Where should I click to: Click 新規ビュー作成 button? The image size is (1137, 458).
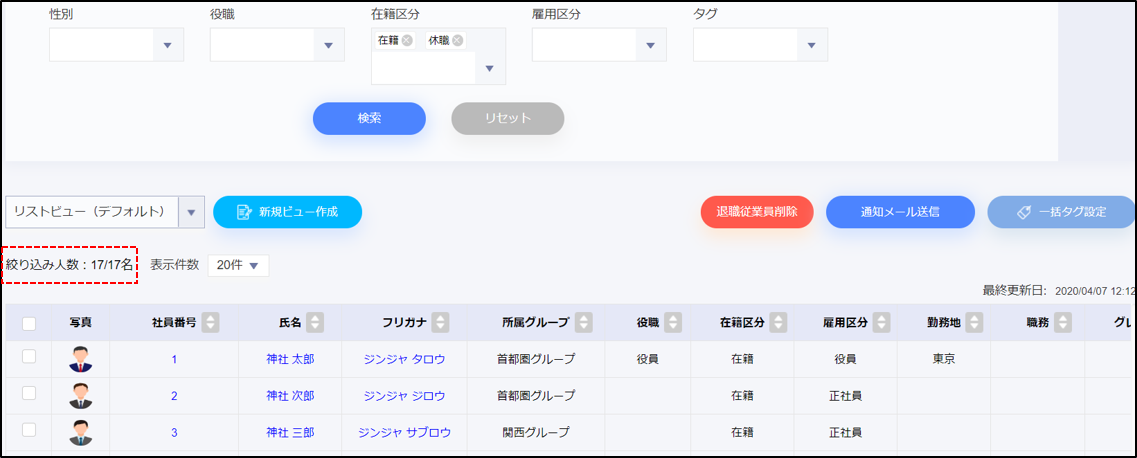(287, 212)
